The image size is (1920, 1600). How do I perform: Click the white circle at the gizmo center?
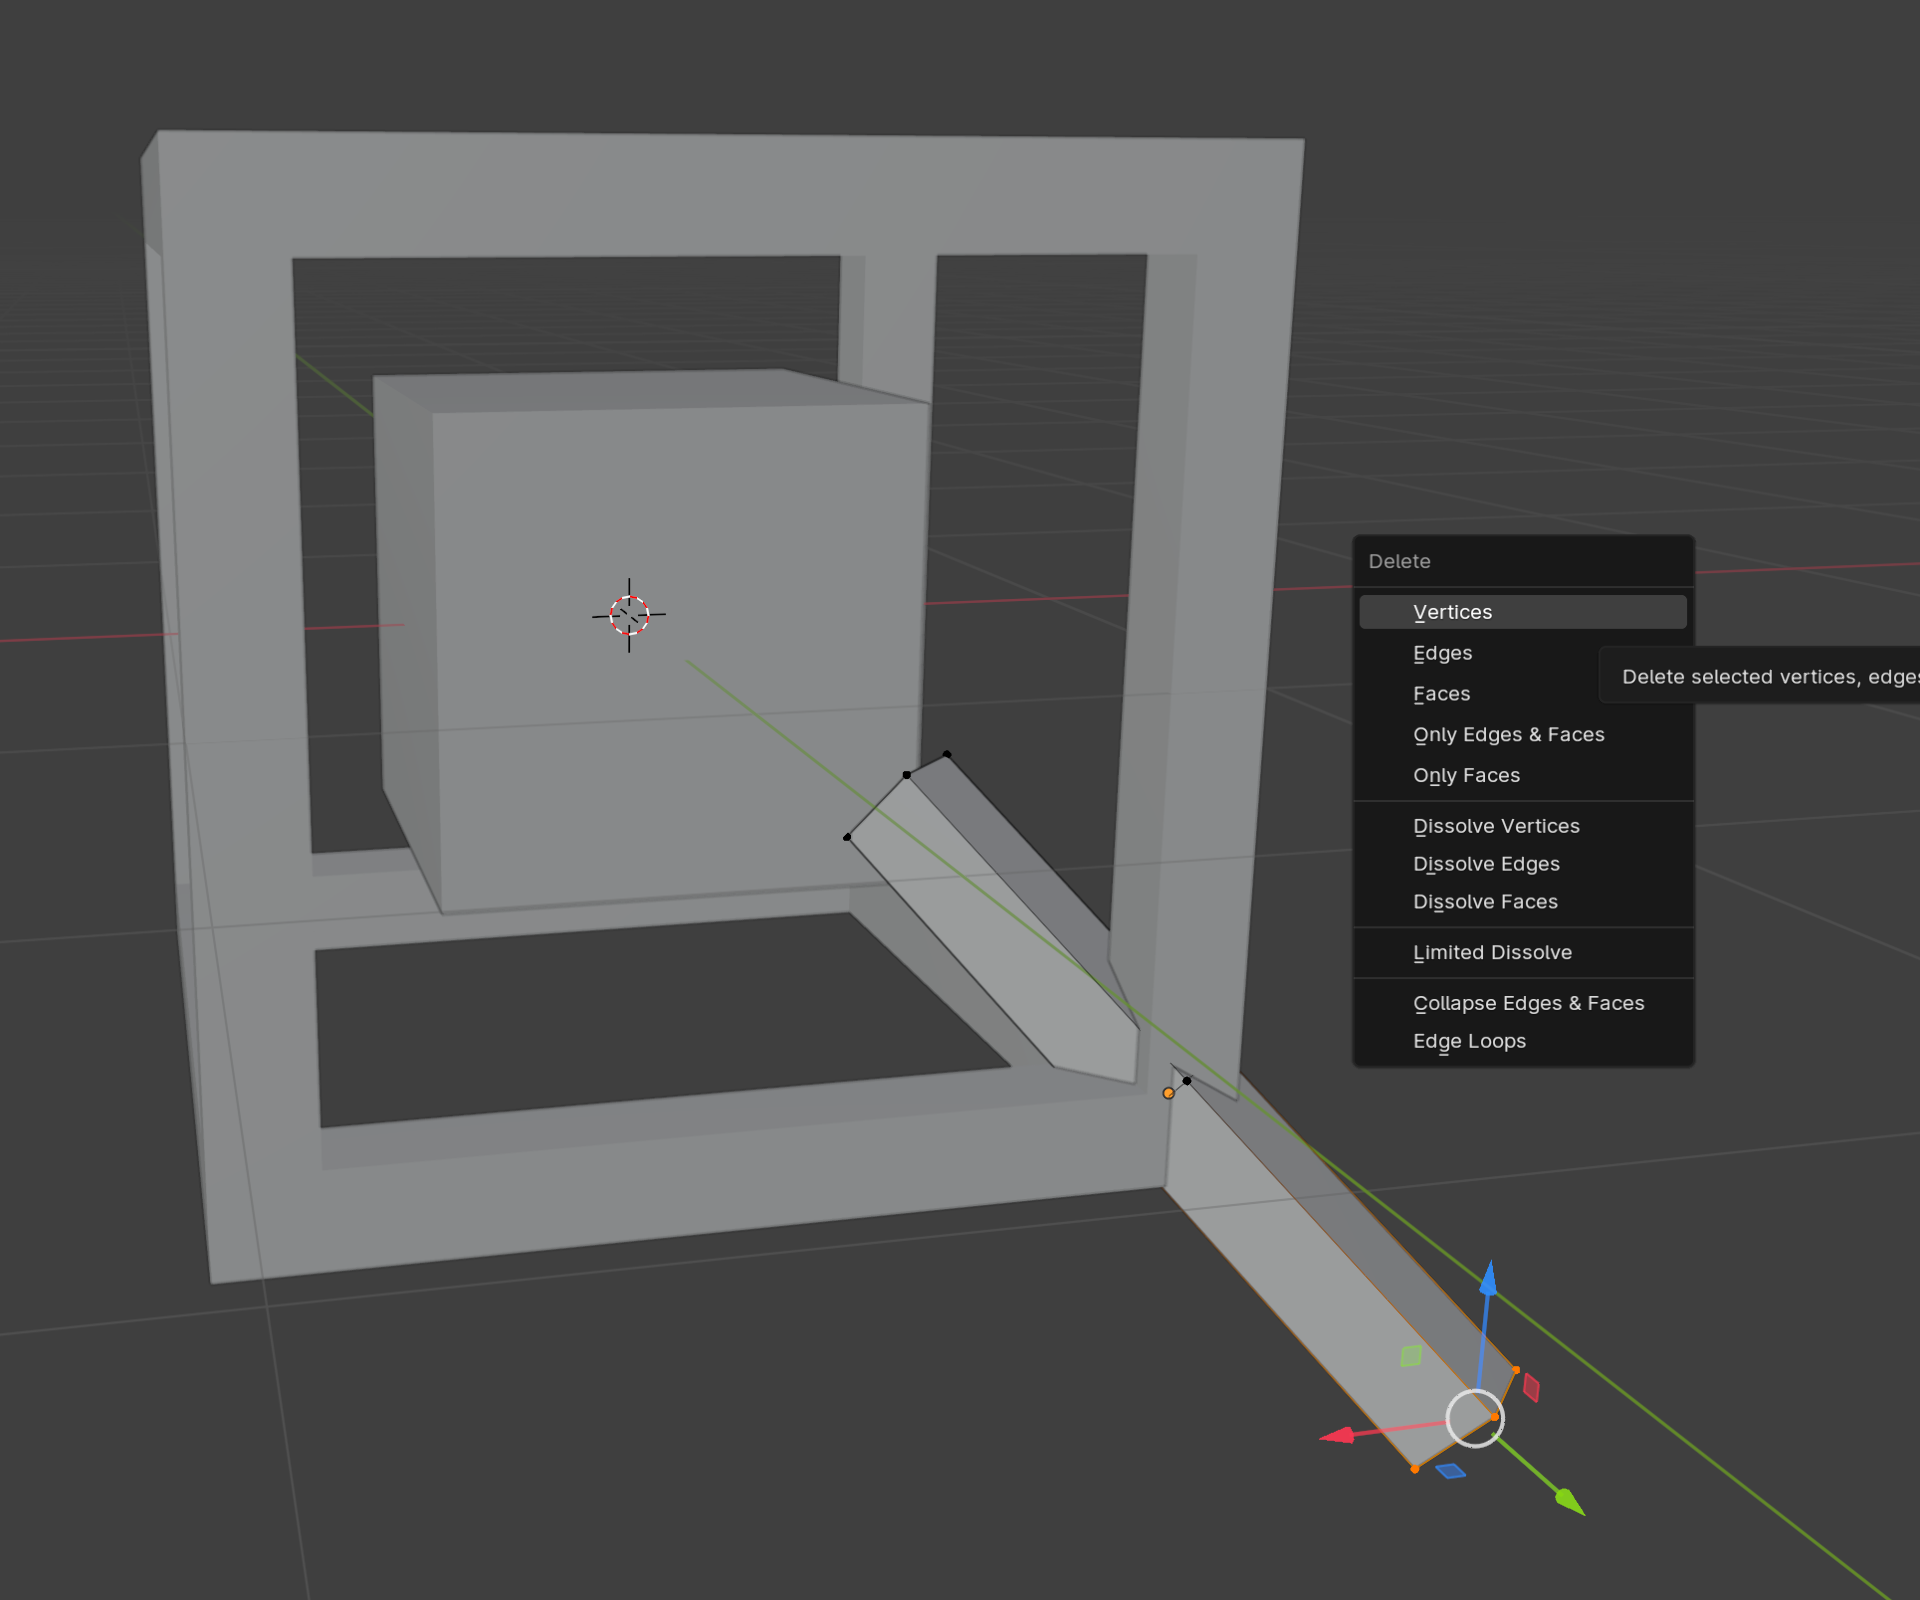[1475, 1418]
